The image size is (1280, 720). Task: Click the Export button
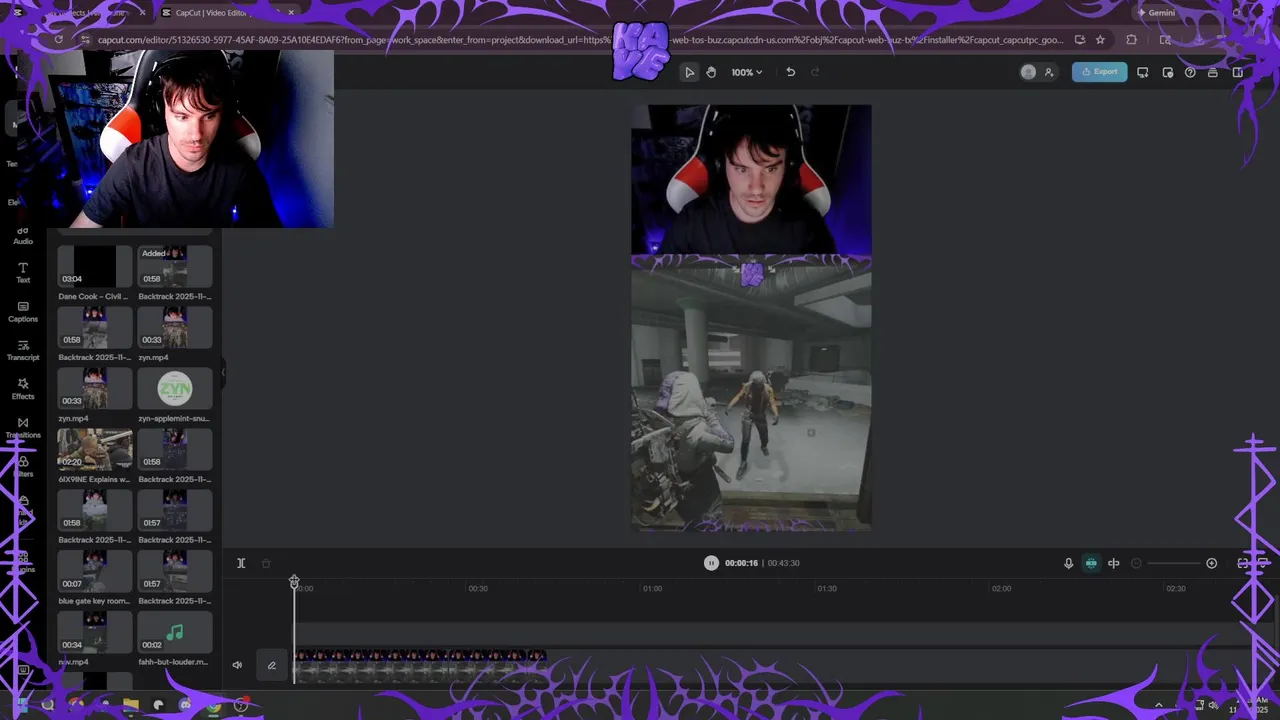pyautogui.click(x=1099, y=72)
